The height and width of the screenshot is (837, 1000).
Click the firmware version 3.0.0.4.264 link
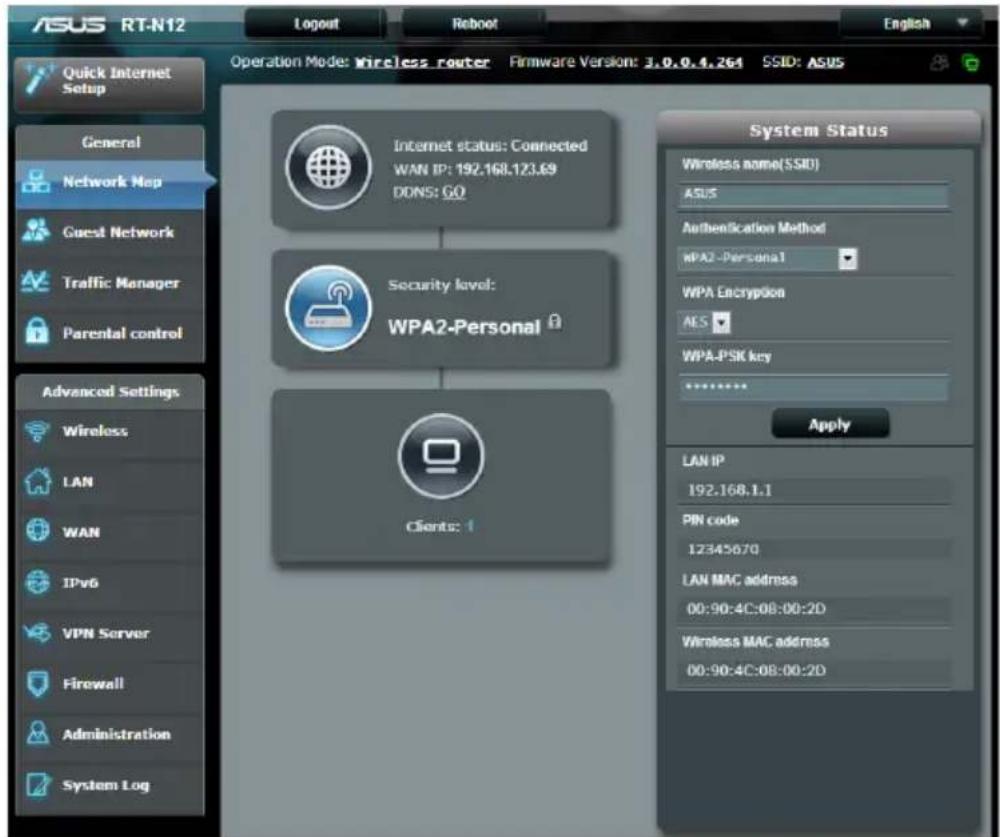(x=693, y=63)
